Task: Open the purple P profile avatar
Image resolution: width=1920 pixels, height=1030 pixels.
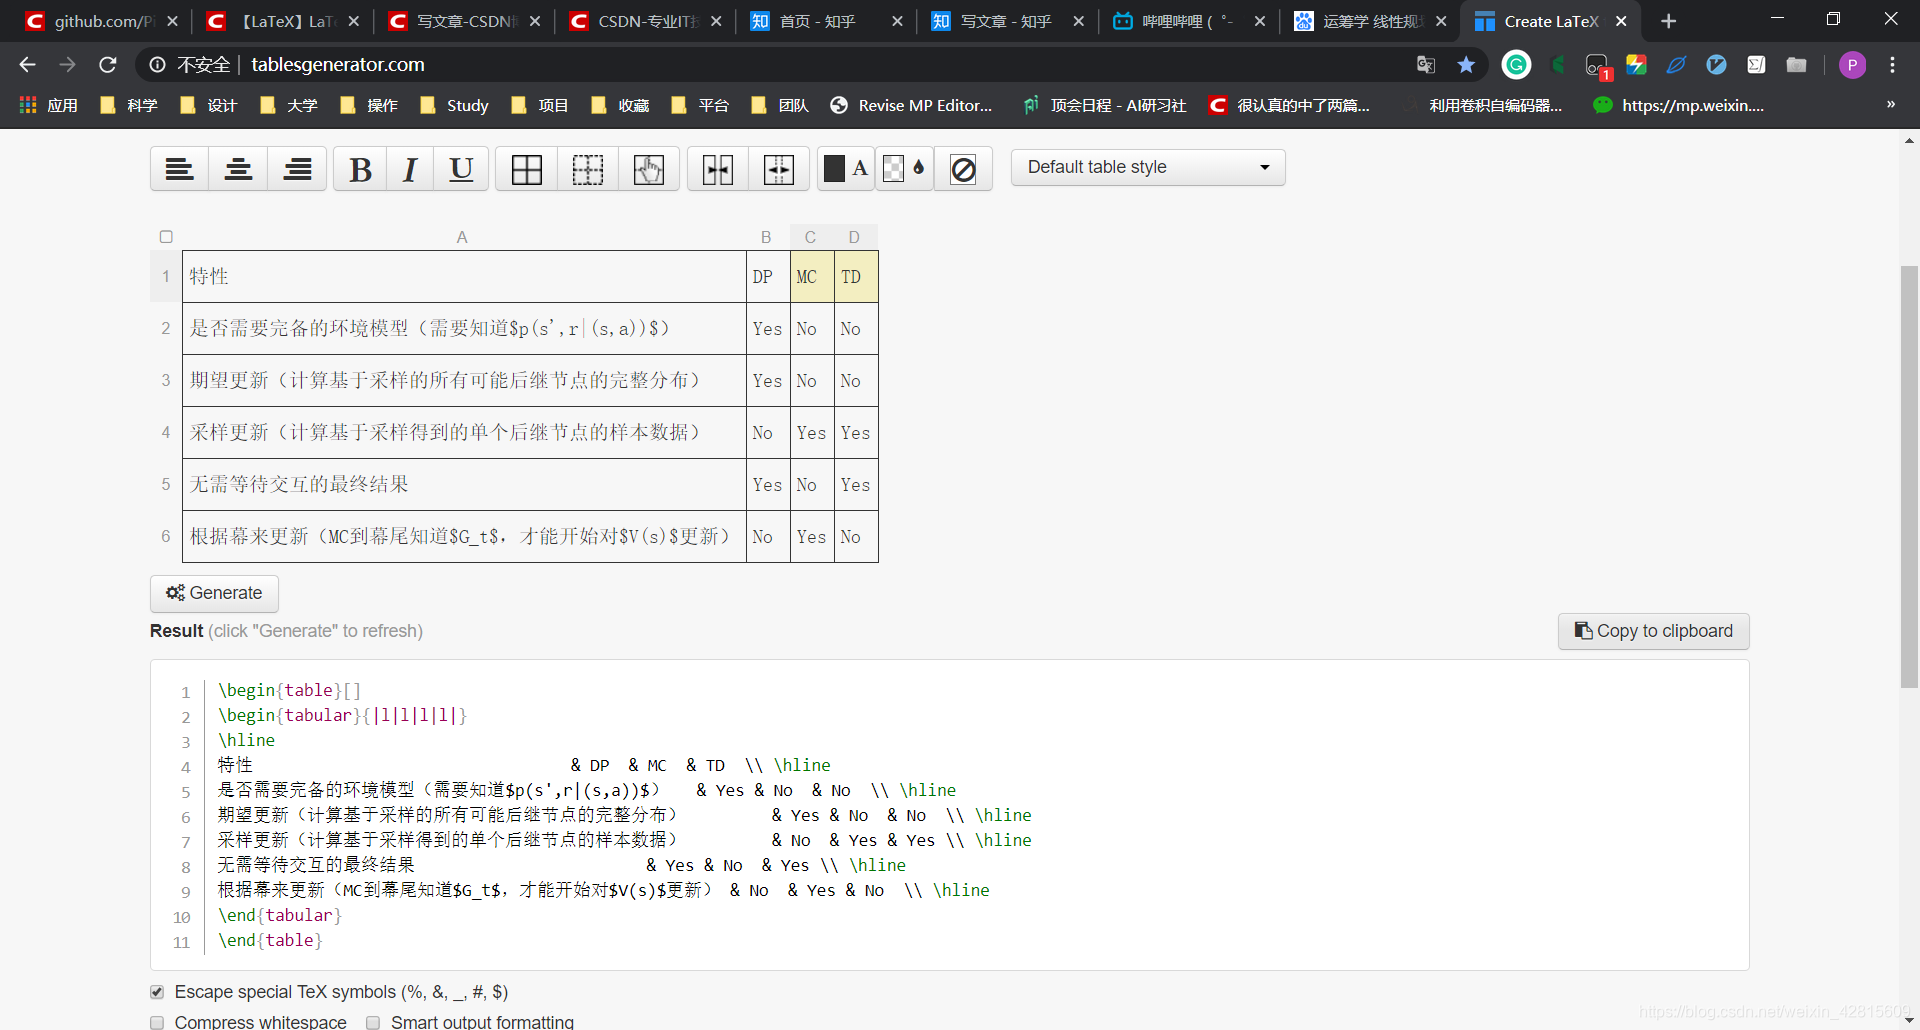Action: point(1852,64)
